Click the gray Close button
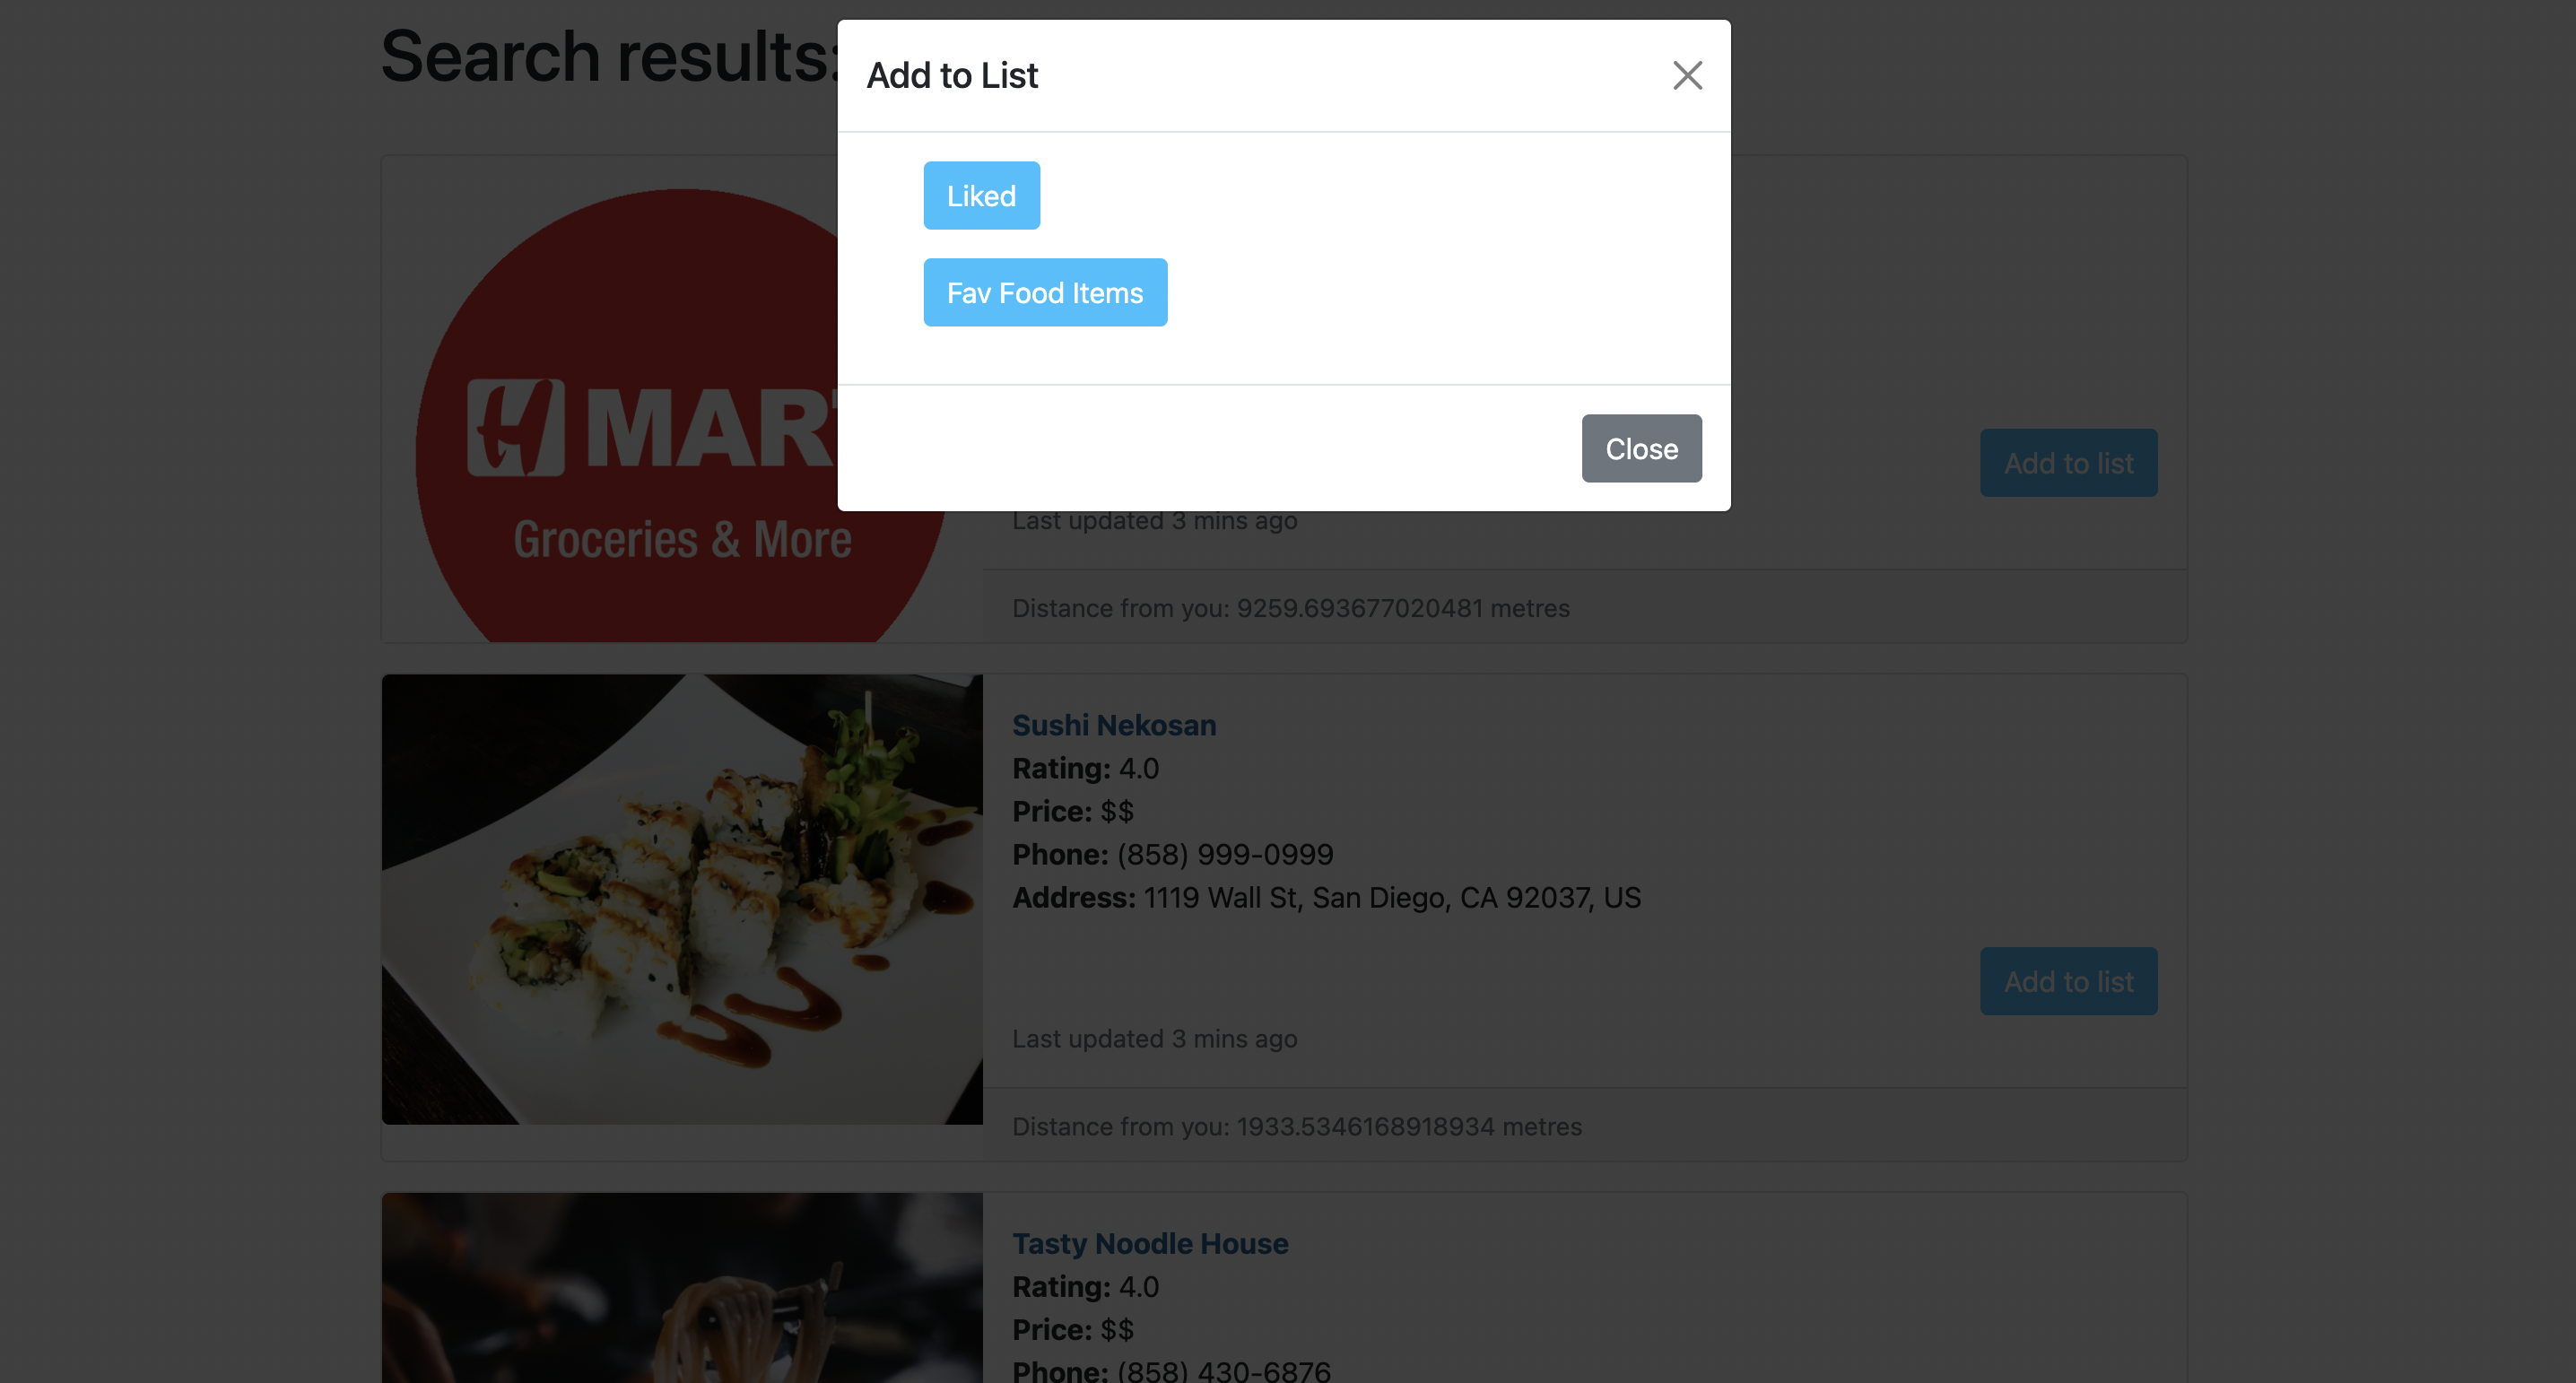This screenshot has height=1383, width=2576. (x=1641, y=448)
